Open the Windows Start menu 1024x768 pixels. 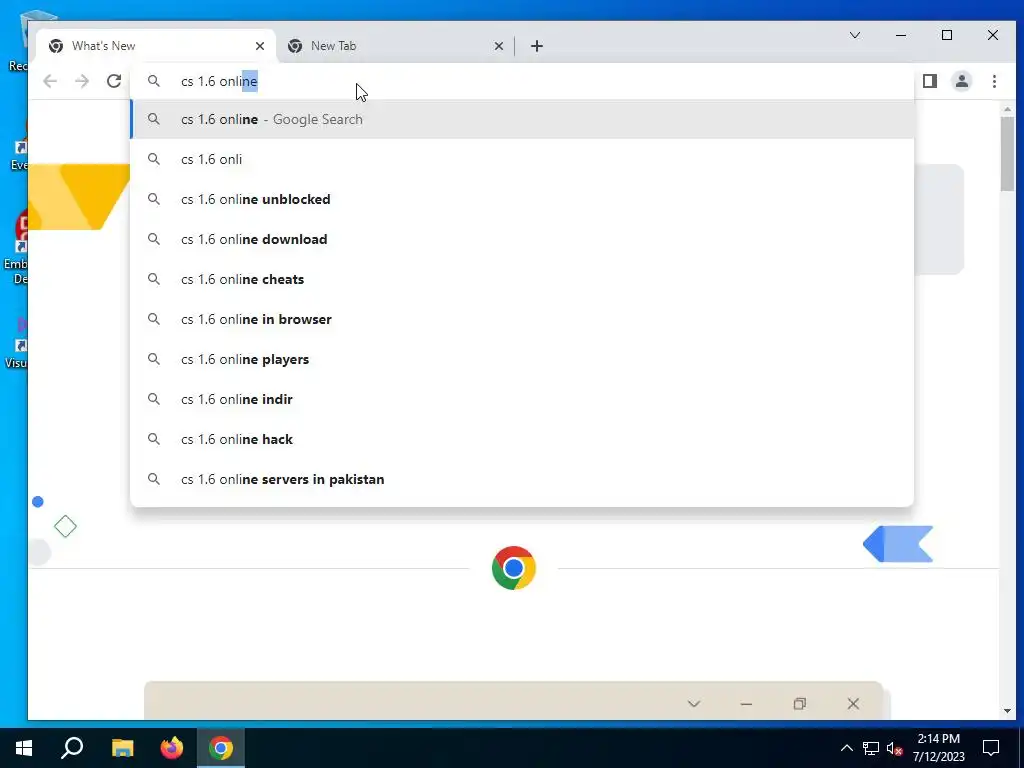click(24, 748)
